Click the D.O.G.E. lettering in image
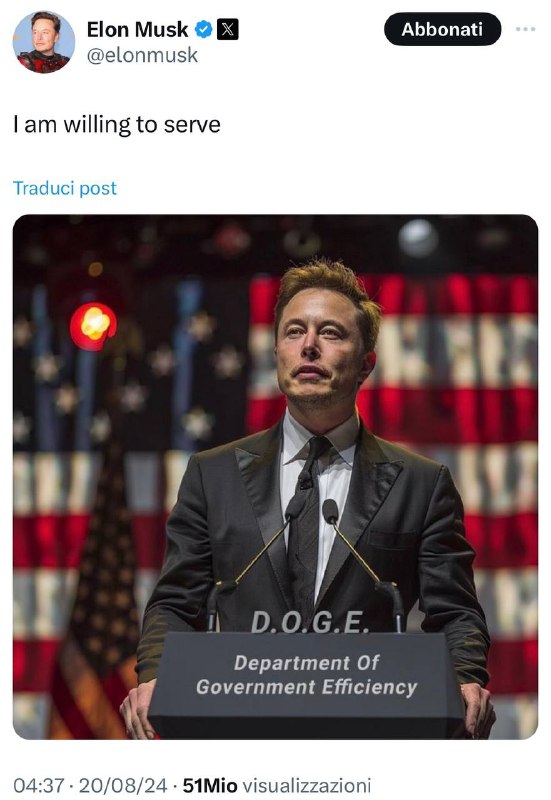This screenshot has height=800, width=551. tap(310, 622)
